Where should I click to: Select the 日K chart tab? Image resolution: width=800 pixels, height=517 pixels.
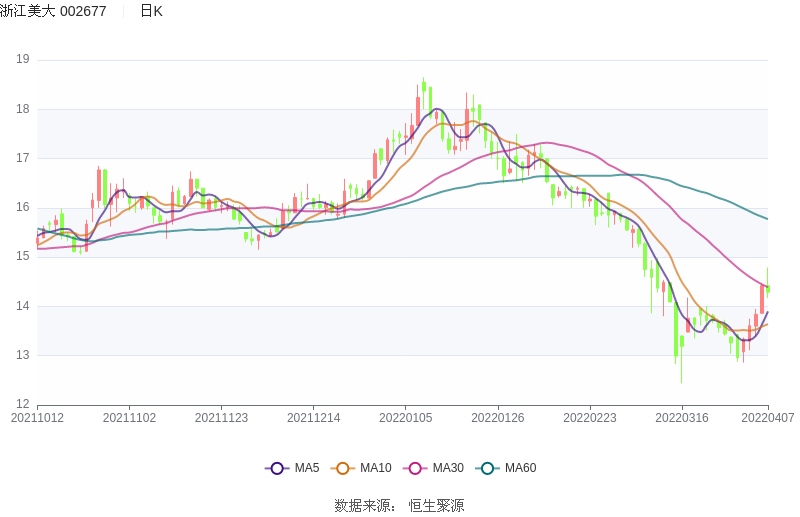[x=151, y=11]
